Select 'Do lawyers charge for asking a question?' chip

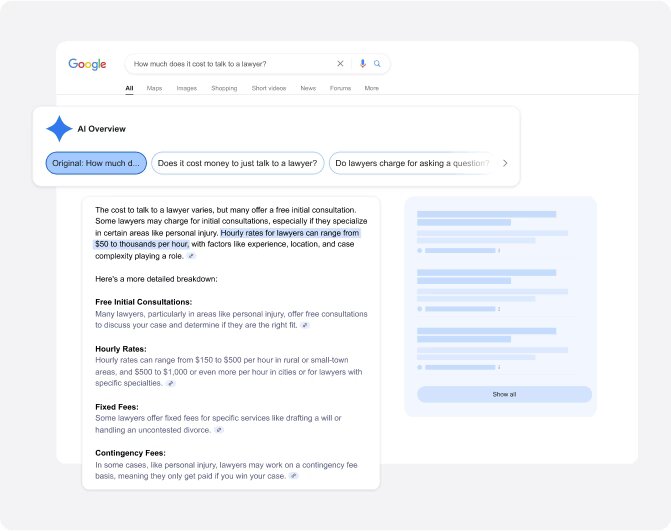pyautogui.click(x=411, y=163)
